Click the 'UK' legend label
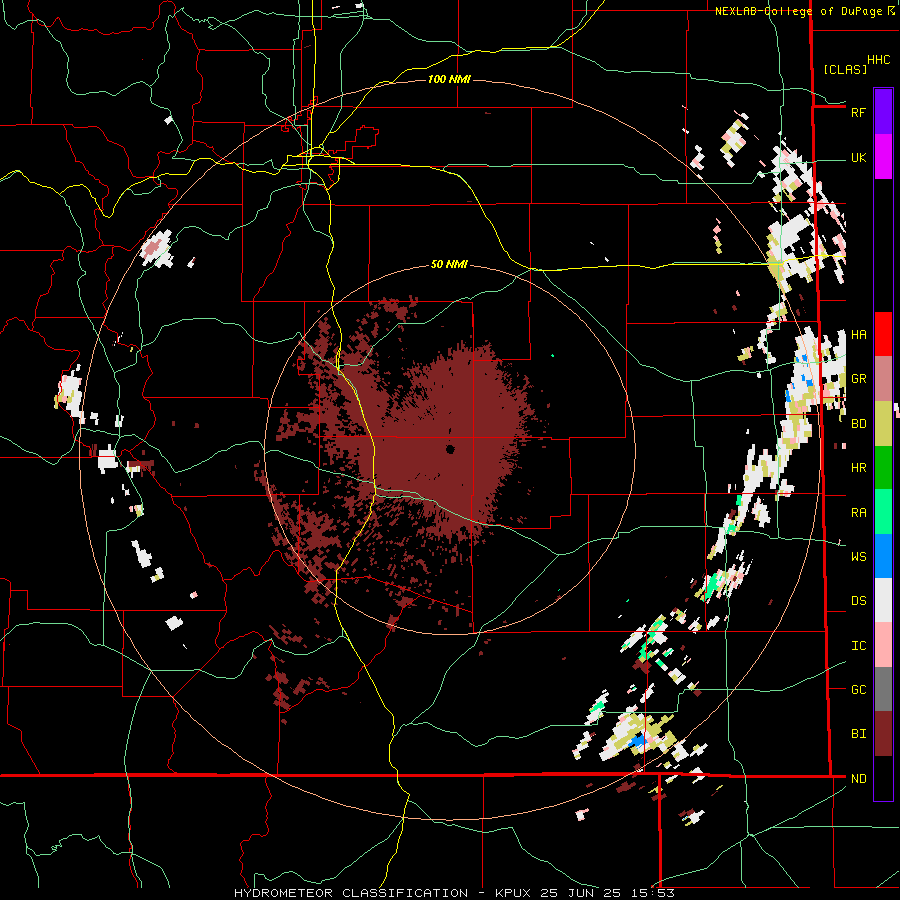 [x=858, y=158]
